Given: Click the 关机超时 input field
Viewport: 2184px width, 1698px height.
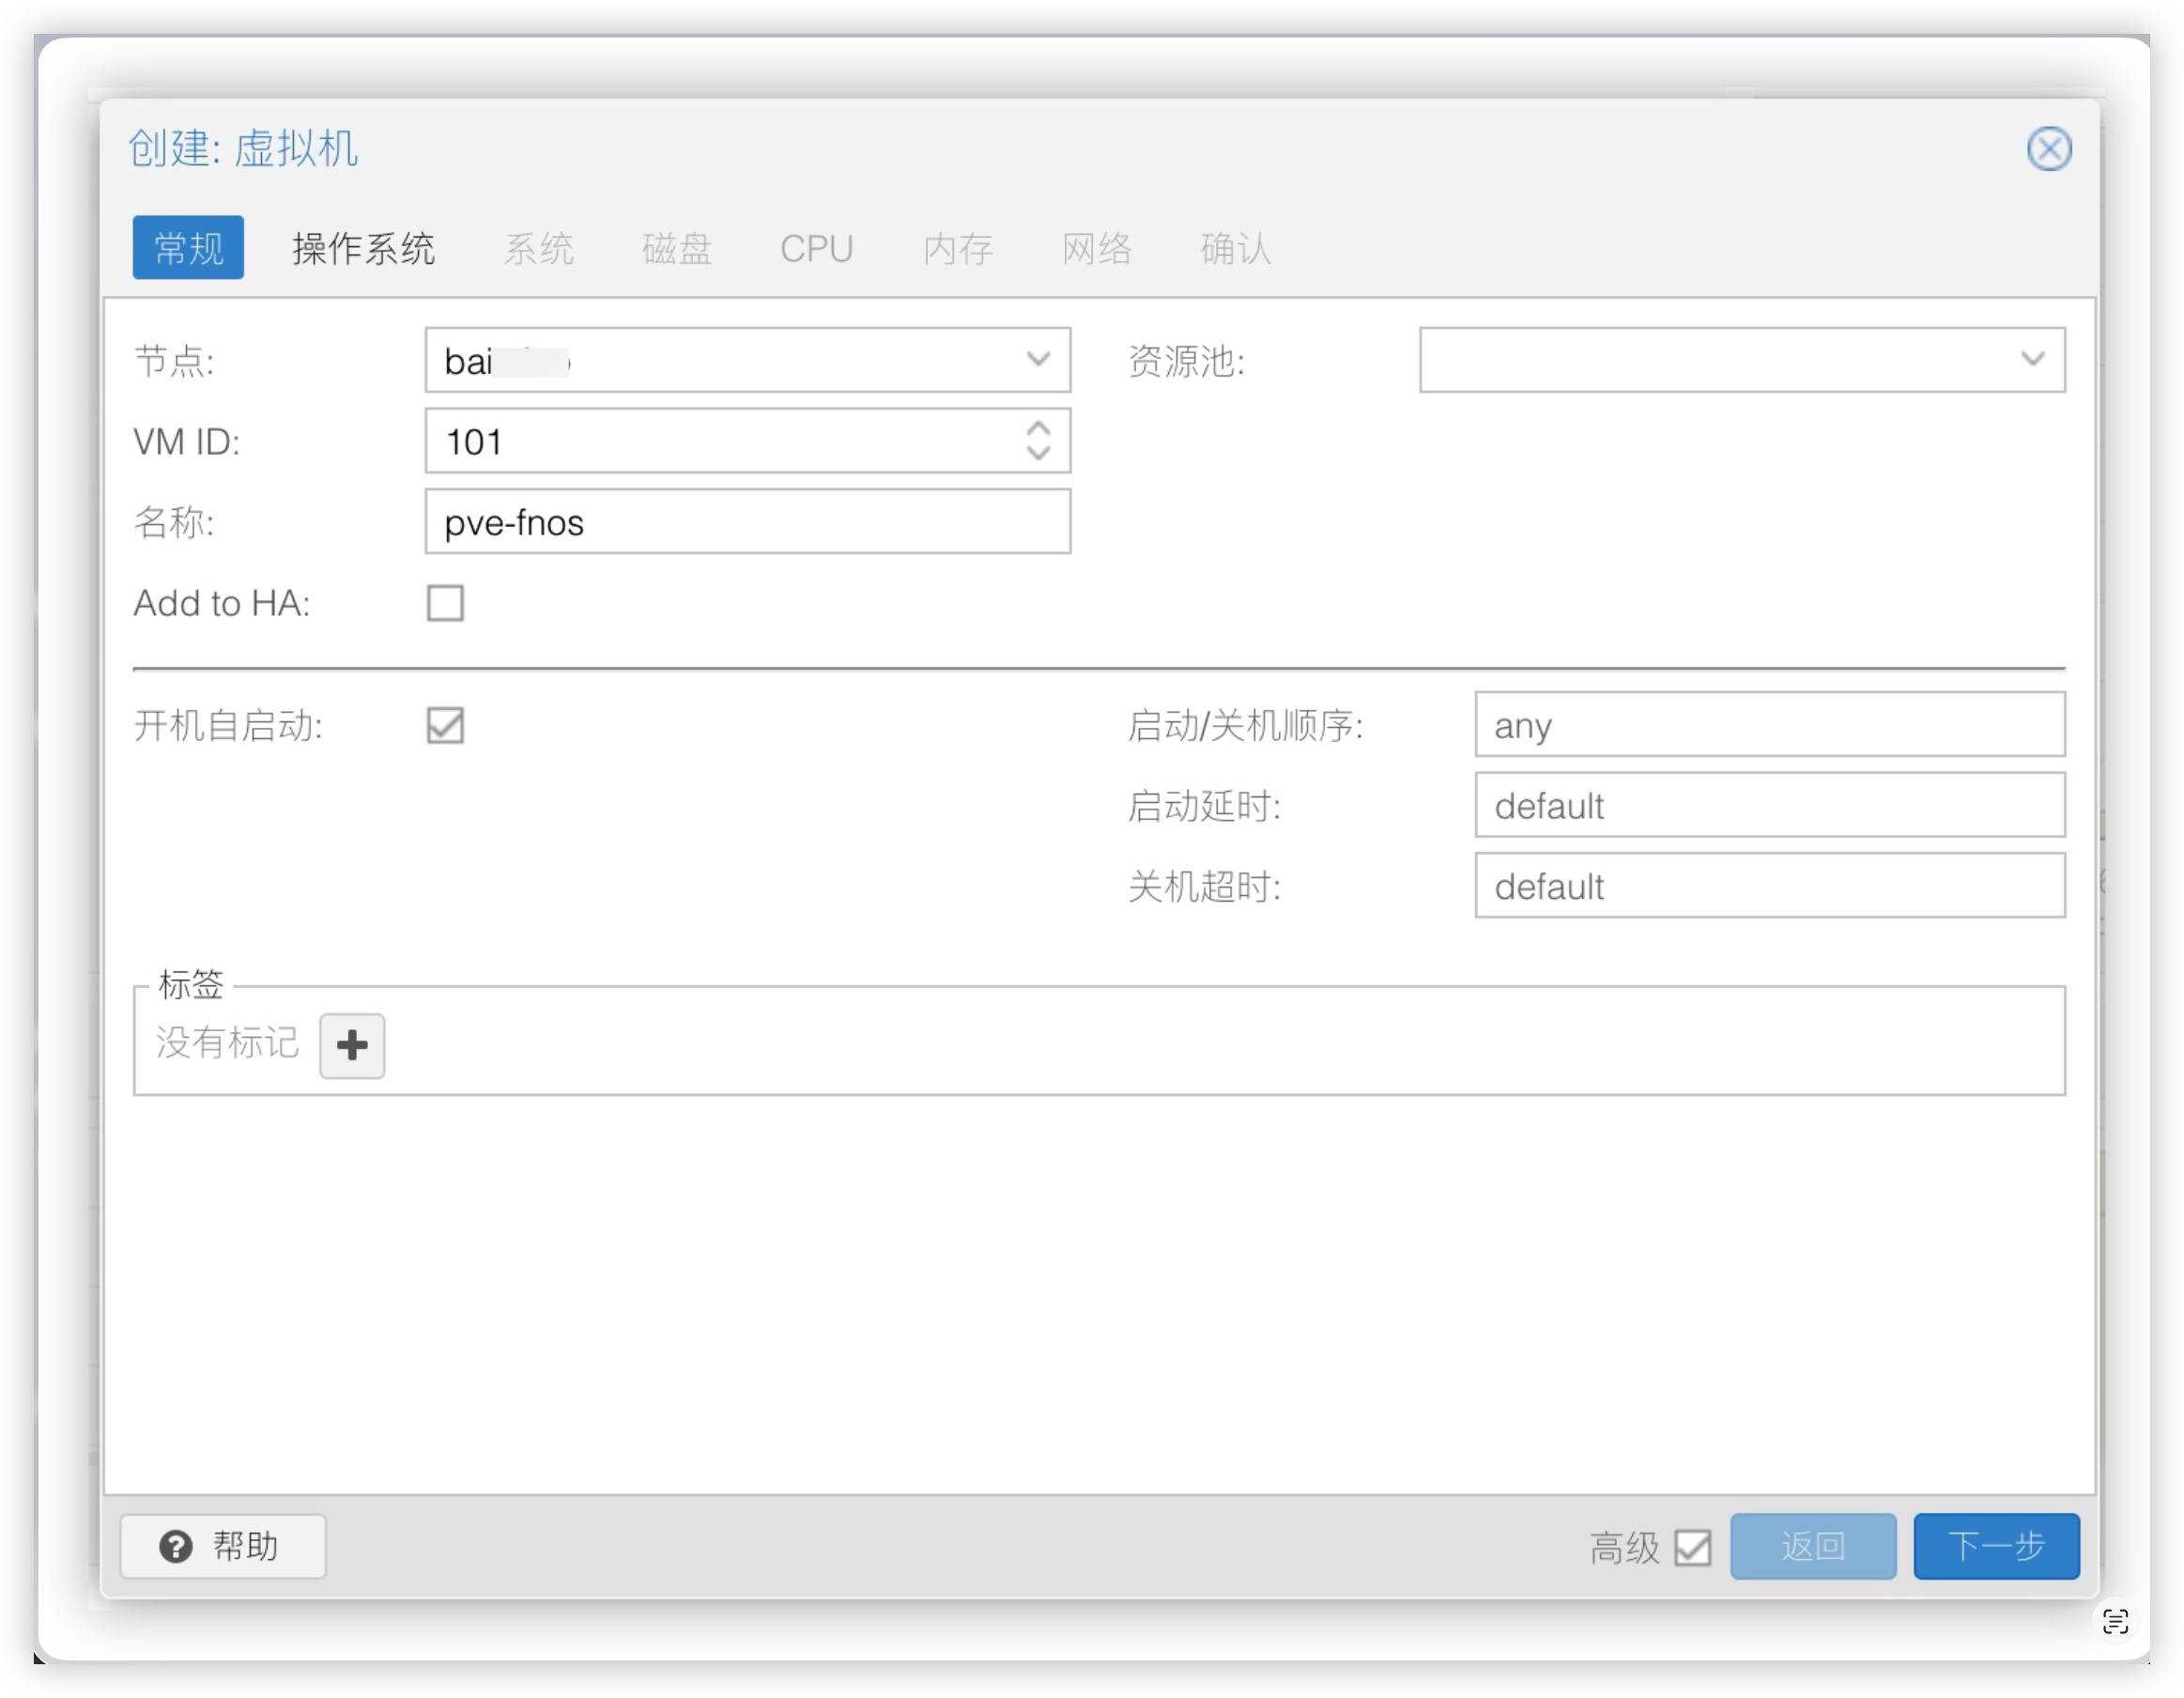Looking at the screenshot, I should 1769,887.
